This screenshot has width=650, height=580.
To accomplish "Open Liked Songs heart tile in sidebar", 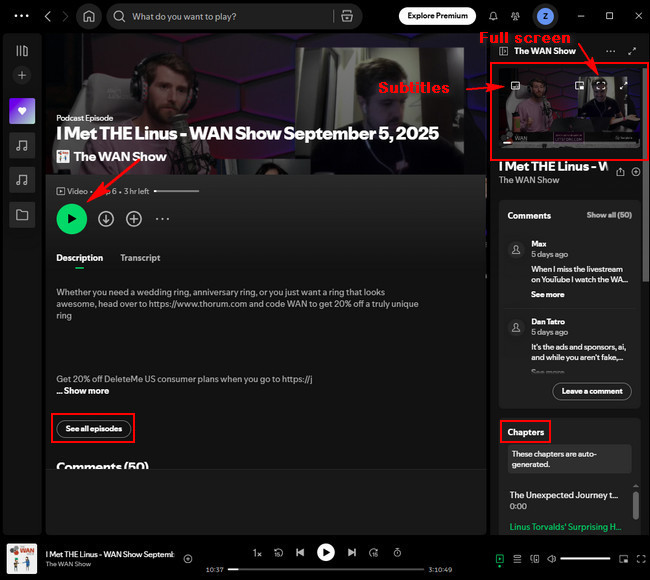I will pos(22,111).
